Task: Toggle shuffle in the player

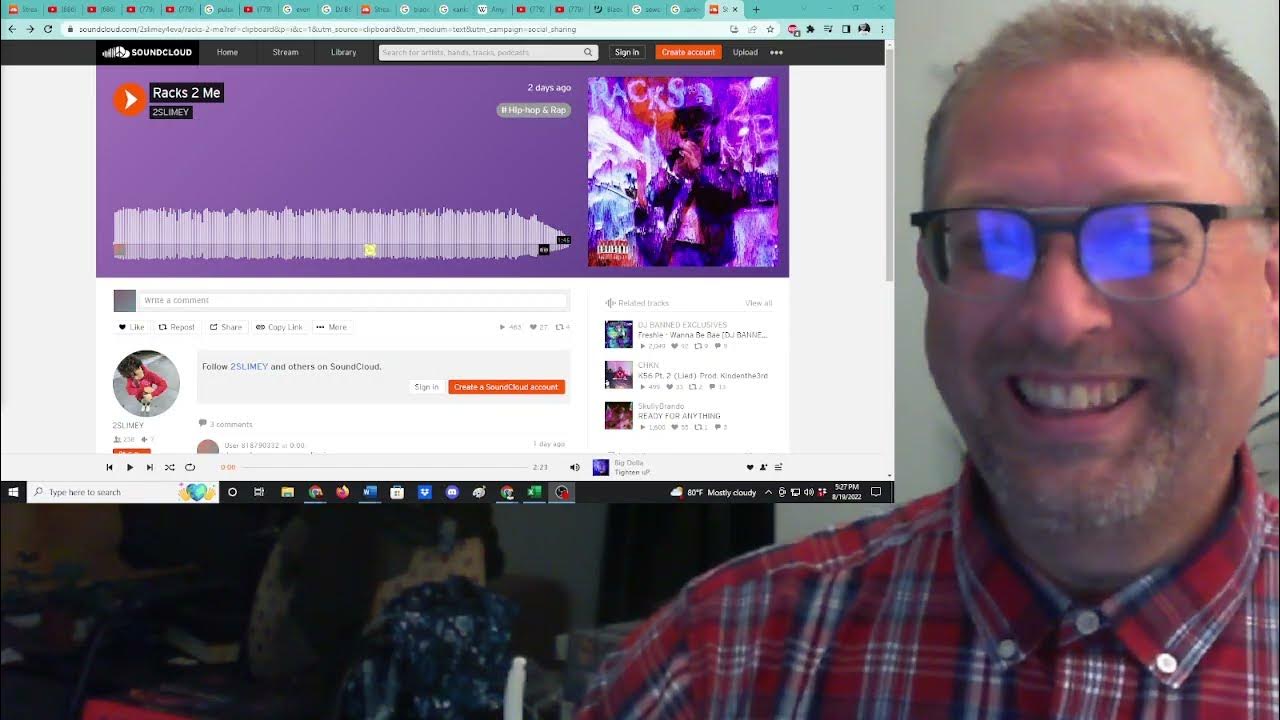Action: 169,467
